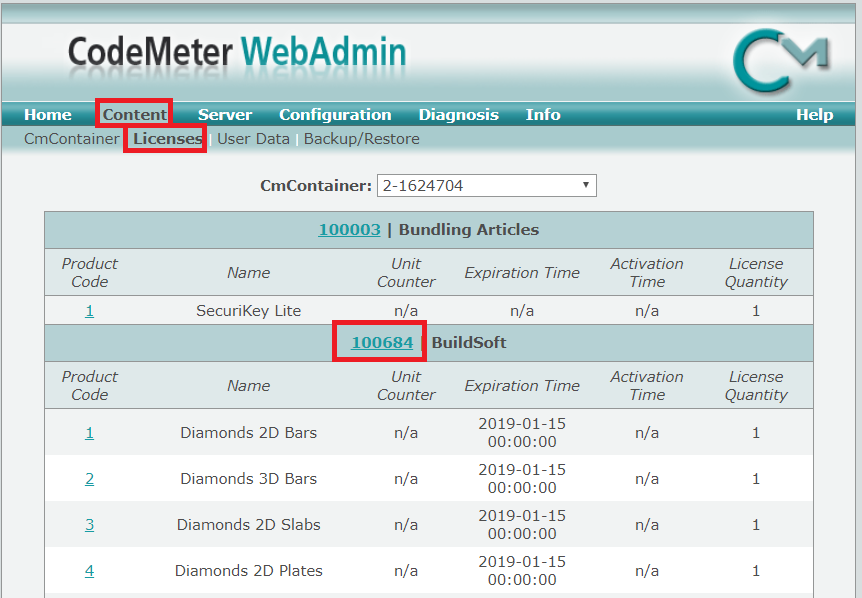Click product code 3 for Diamonds 2D Slabs
Image resolution: width=862 pixels, height=598 pixels.
pyautogui.click(x=89, y=524)
